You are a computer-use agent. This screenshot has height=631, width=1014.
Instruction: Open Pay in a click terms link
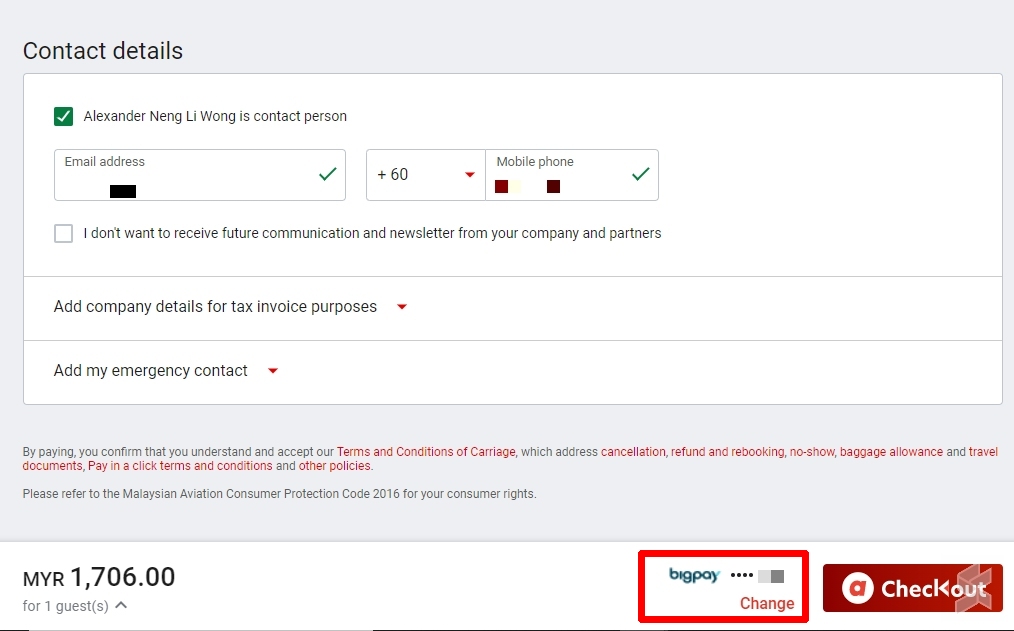coord(180,466)
